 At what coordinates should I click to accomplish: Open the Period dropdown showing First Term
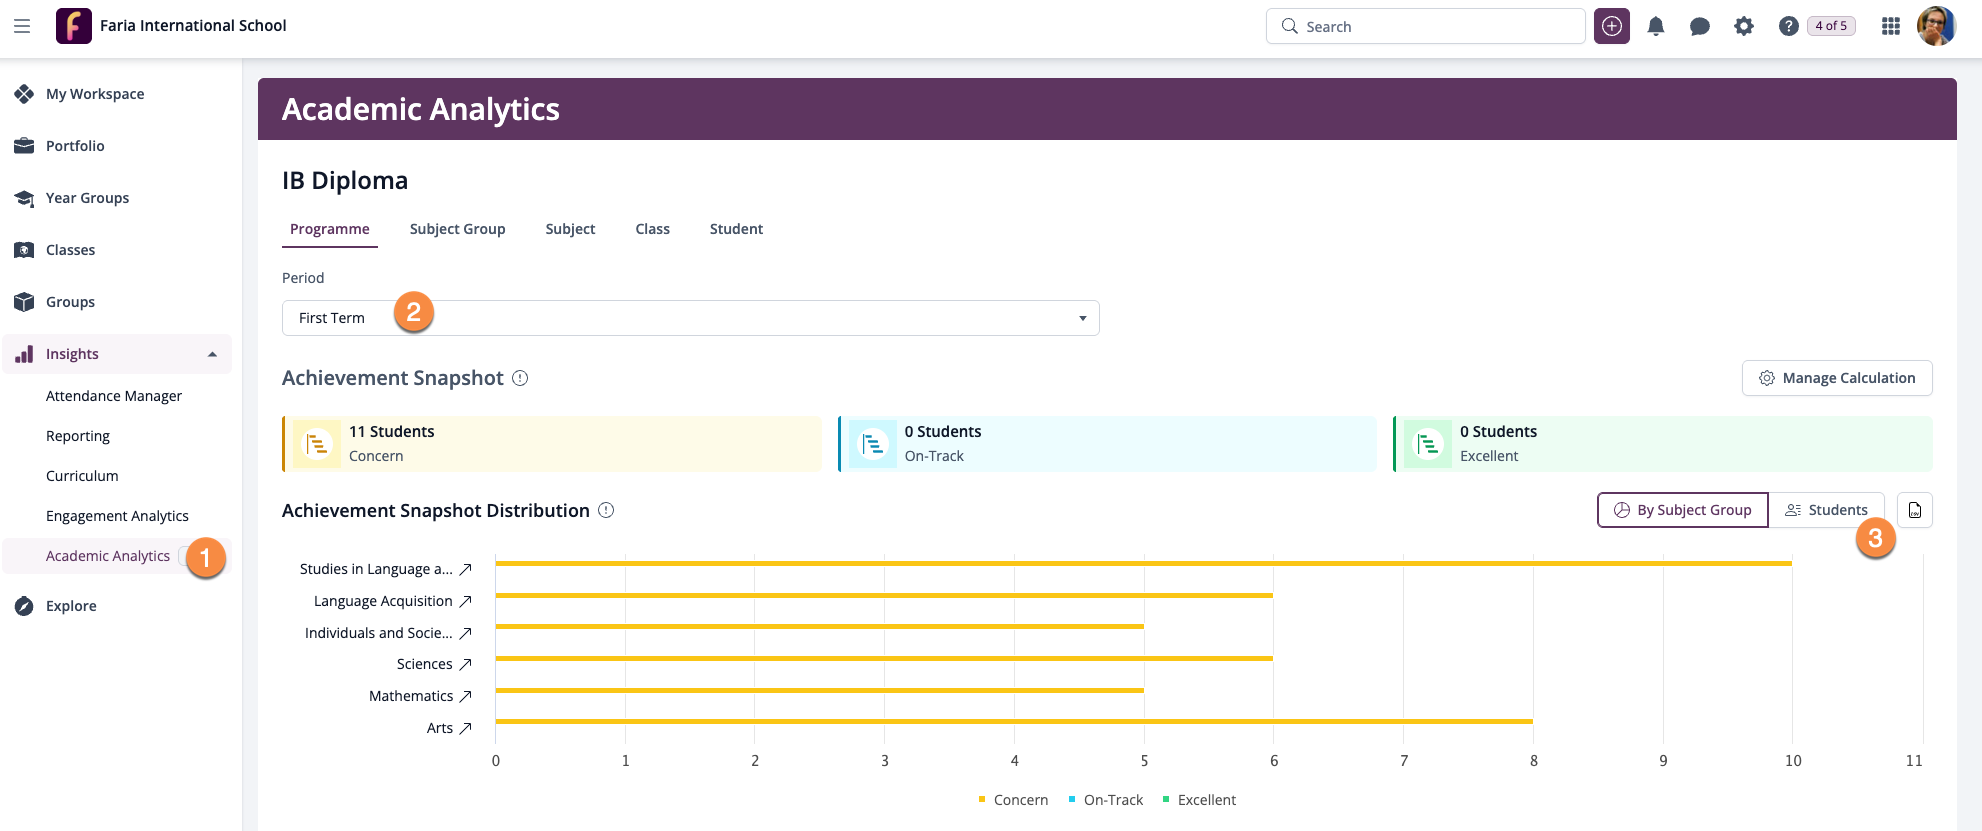pos(690,318)
